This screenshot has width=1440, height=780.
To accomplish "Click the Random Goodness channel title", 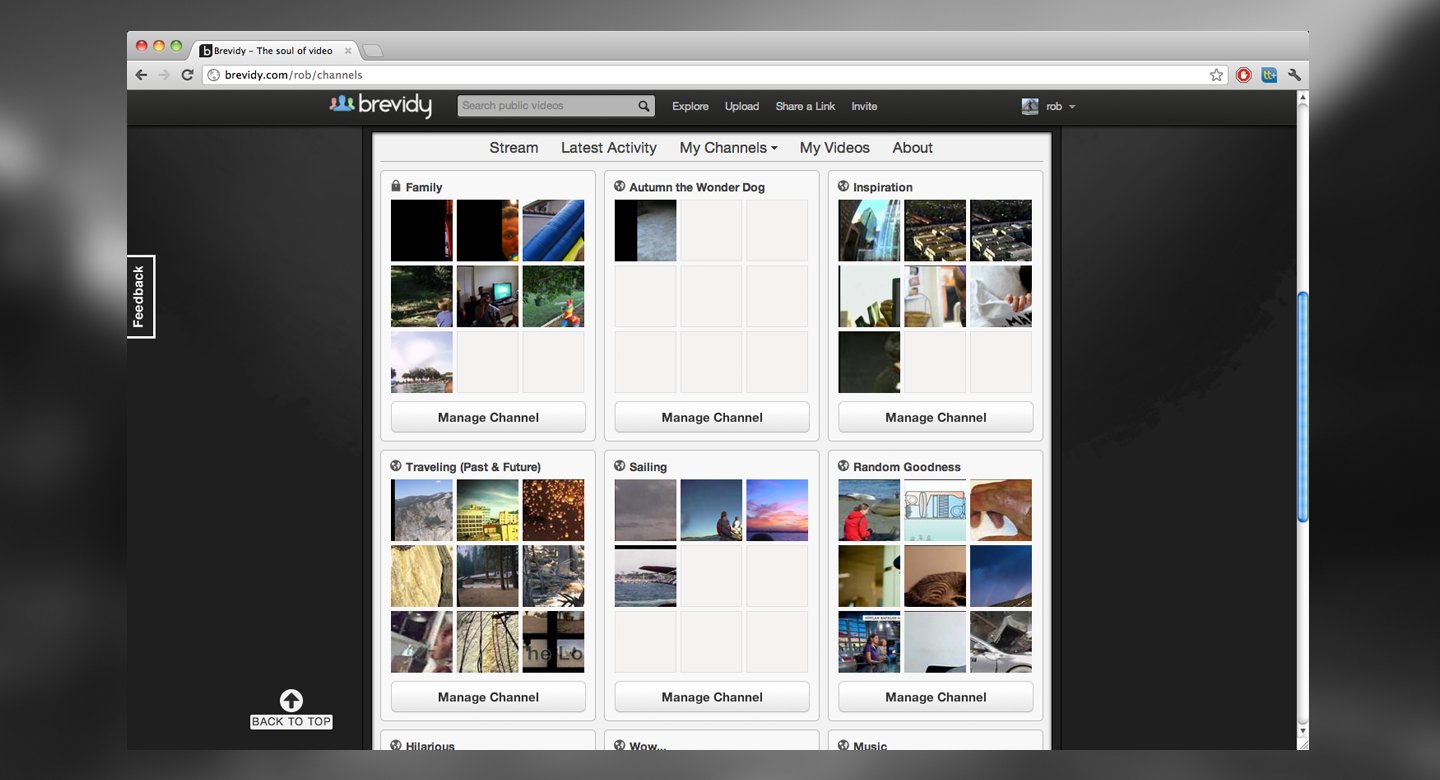I will tap(907, 467).
